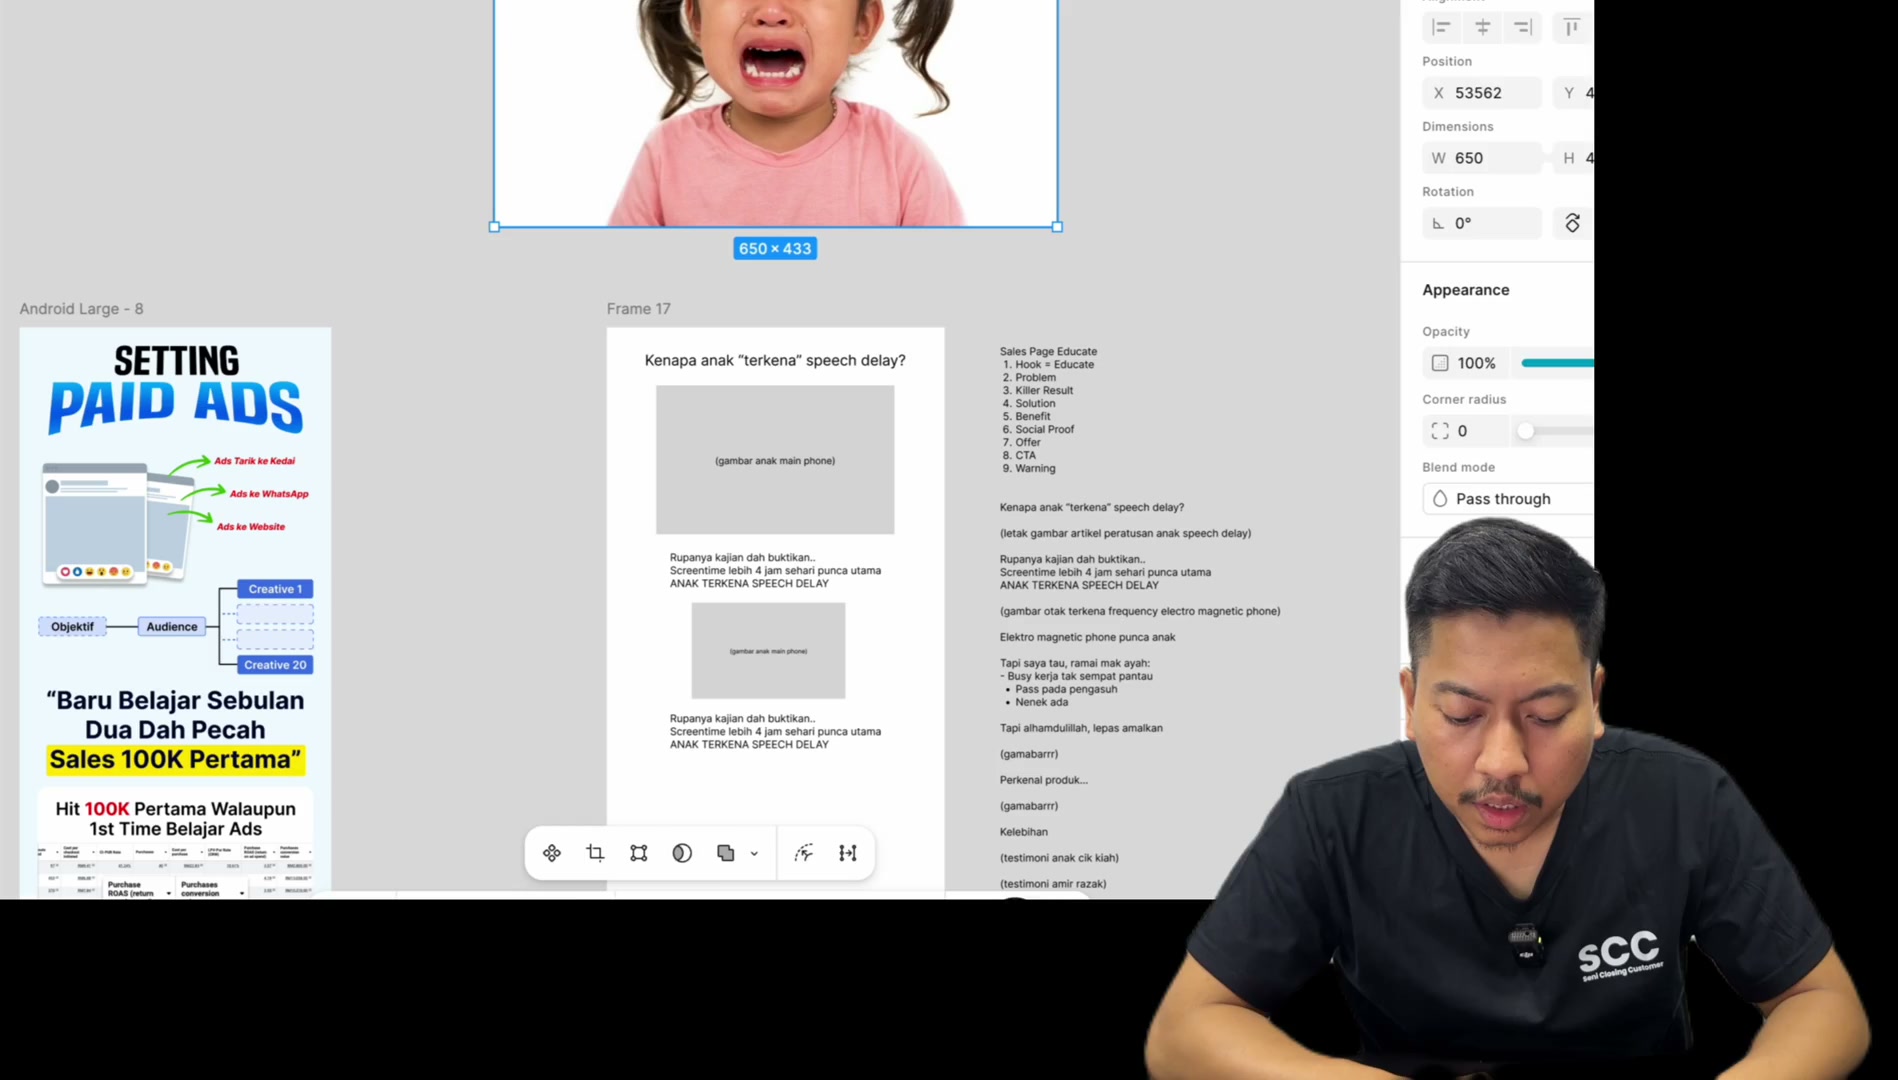Select the Android Large - 8 frame label
This screenshot has width=1898, height=1080.
[x=81, y=309]
